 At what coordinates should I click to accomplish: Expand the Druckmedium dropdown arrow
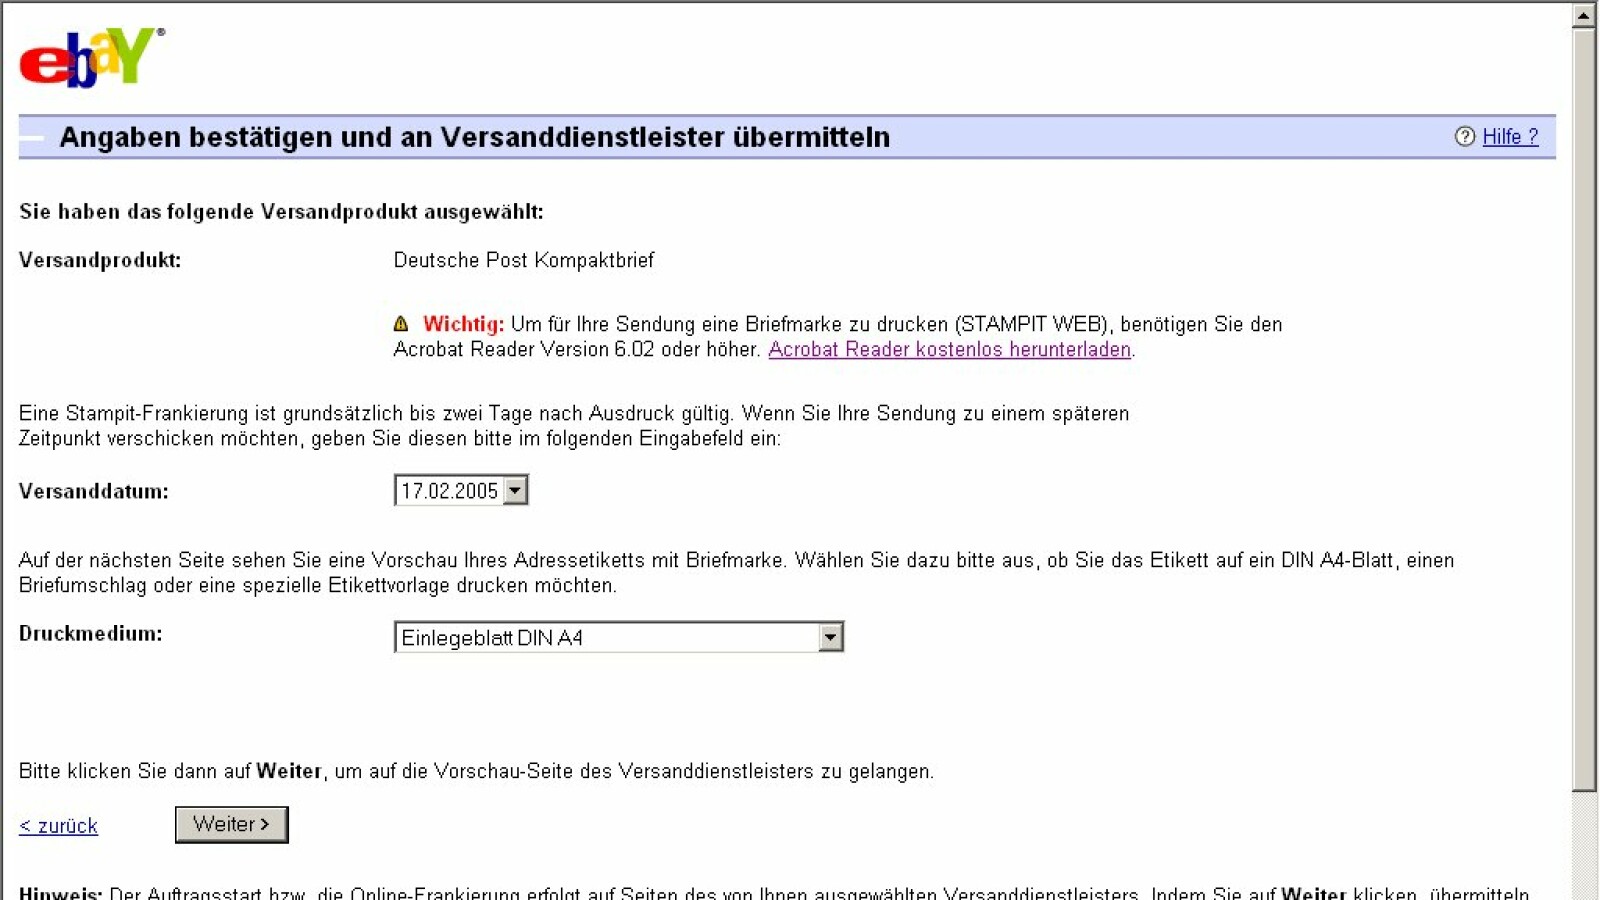pyautogui.click(x=830, y=638)
